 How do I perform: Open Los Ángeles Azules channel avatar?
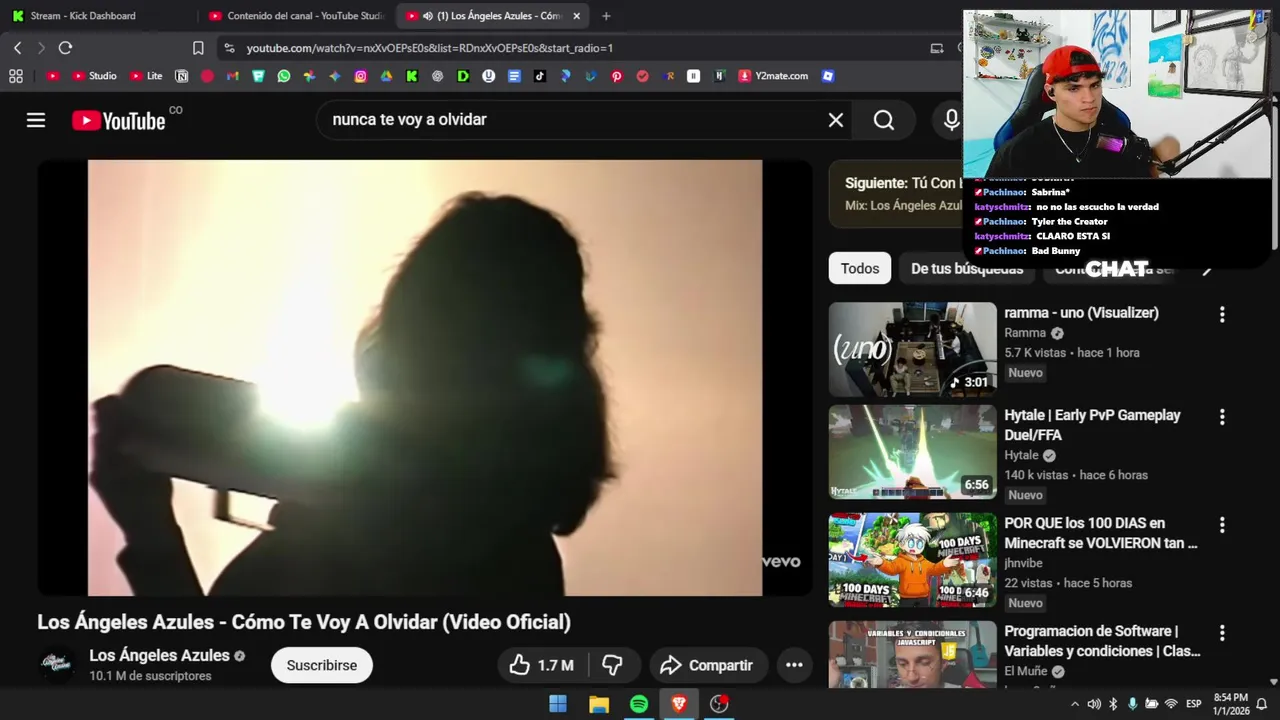coord(56,665)
